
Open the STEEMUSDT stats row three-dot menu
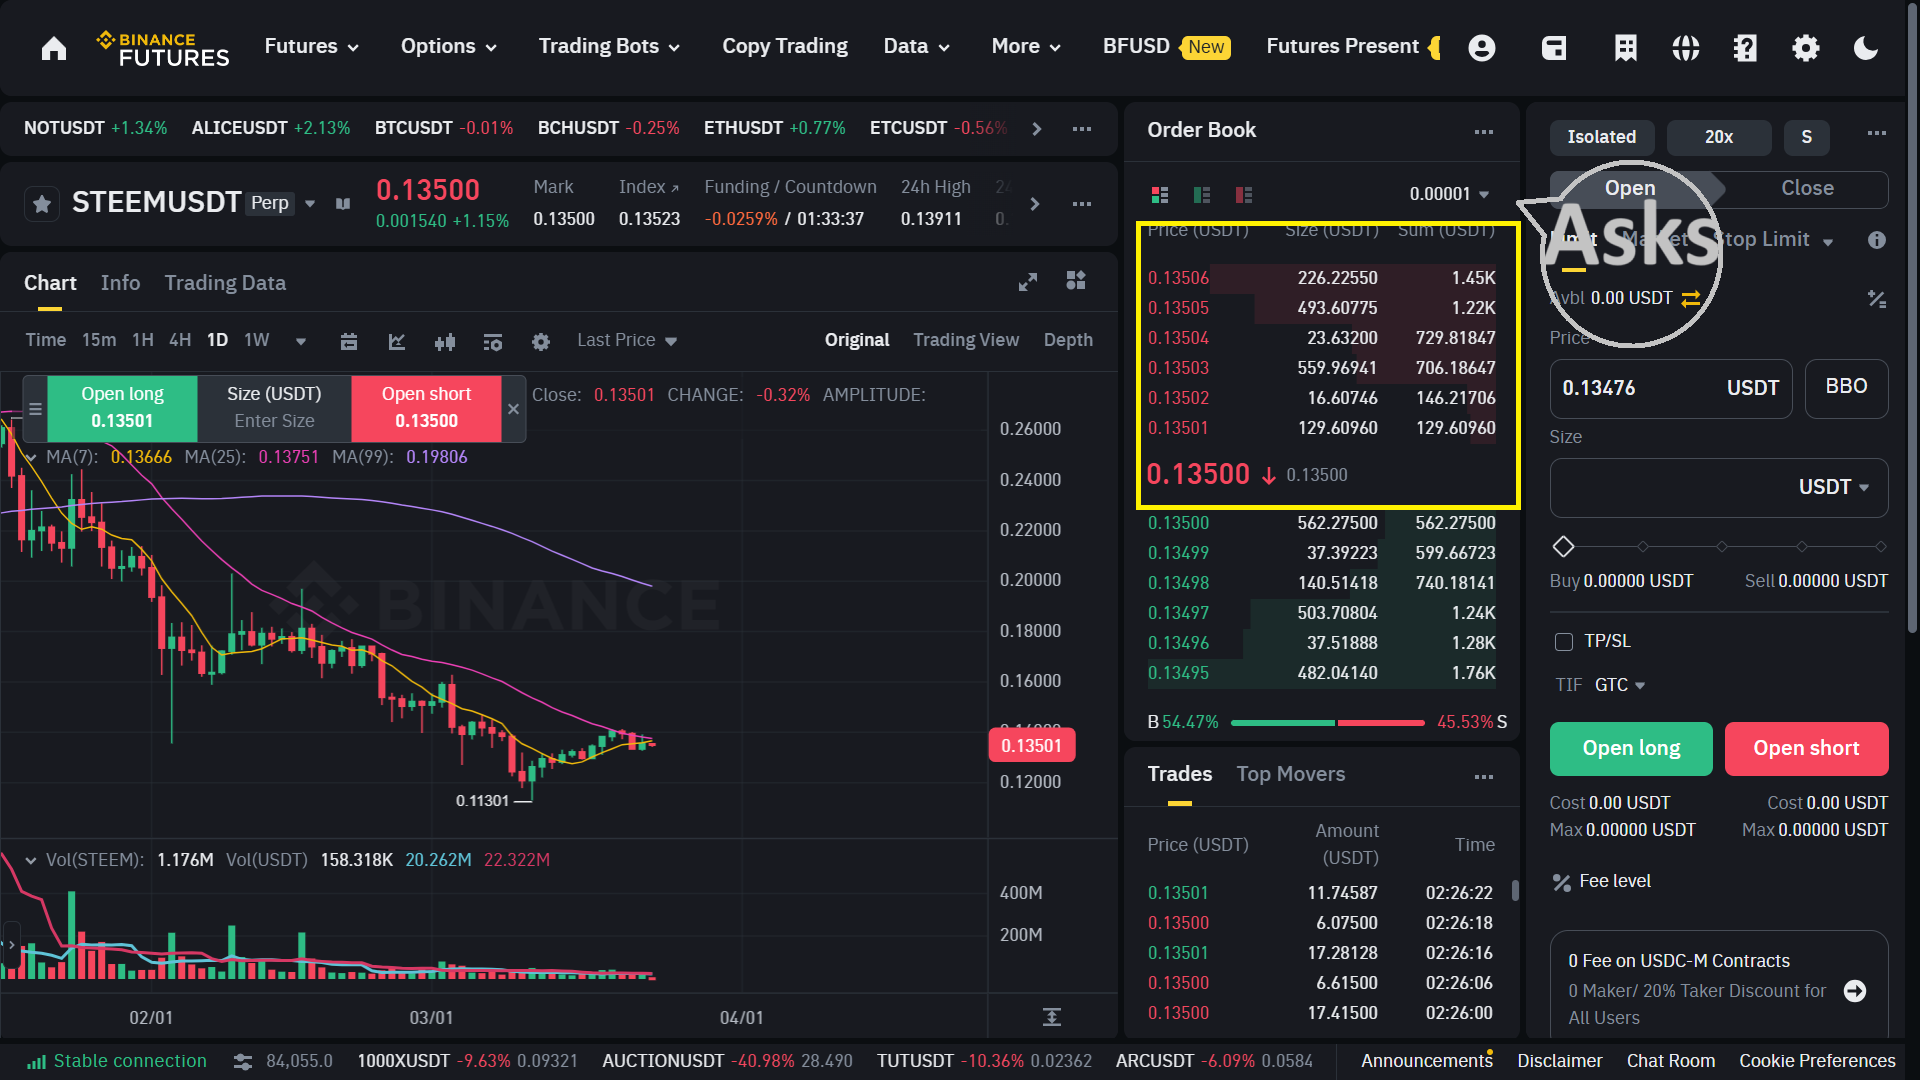(x=1082, y=204)
